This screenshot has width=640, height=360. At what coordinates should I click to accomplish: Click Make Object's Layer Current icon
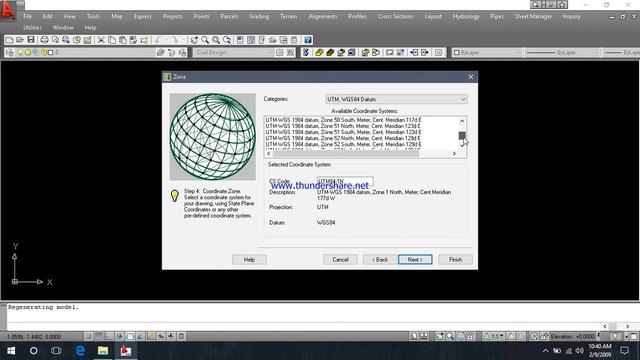pyautogui.click(x=160, y=53)
